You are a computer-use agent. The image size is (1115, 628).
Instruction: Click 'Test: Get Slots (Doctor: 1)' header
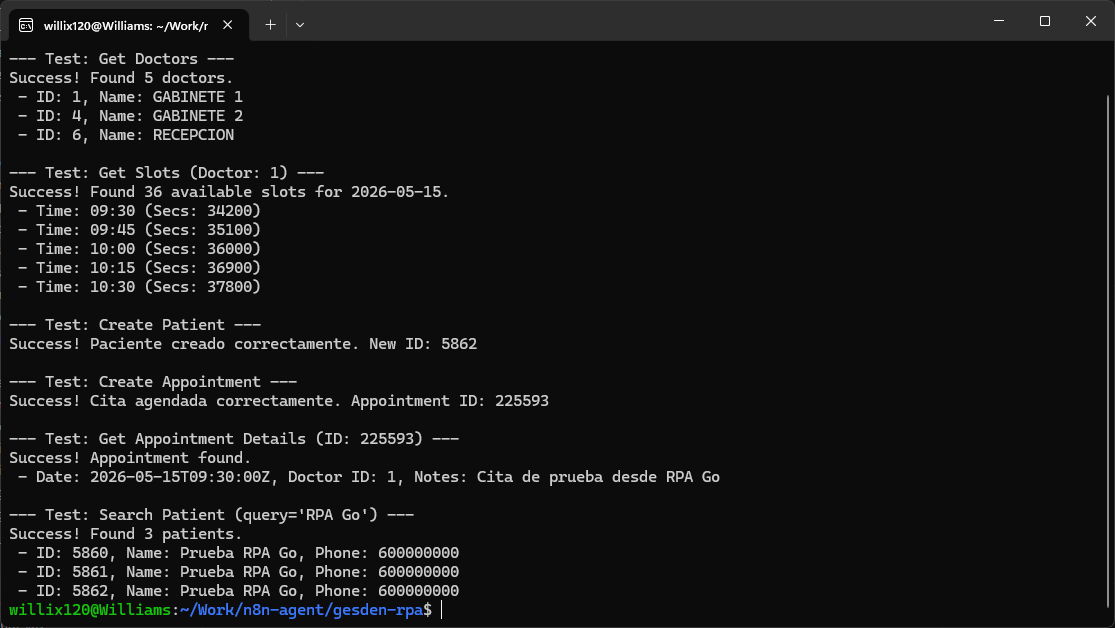coord(166,173)
